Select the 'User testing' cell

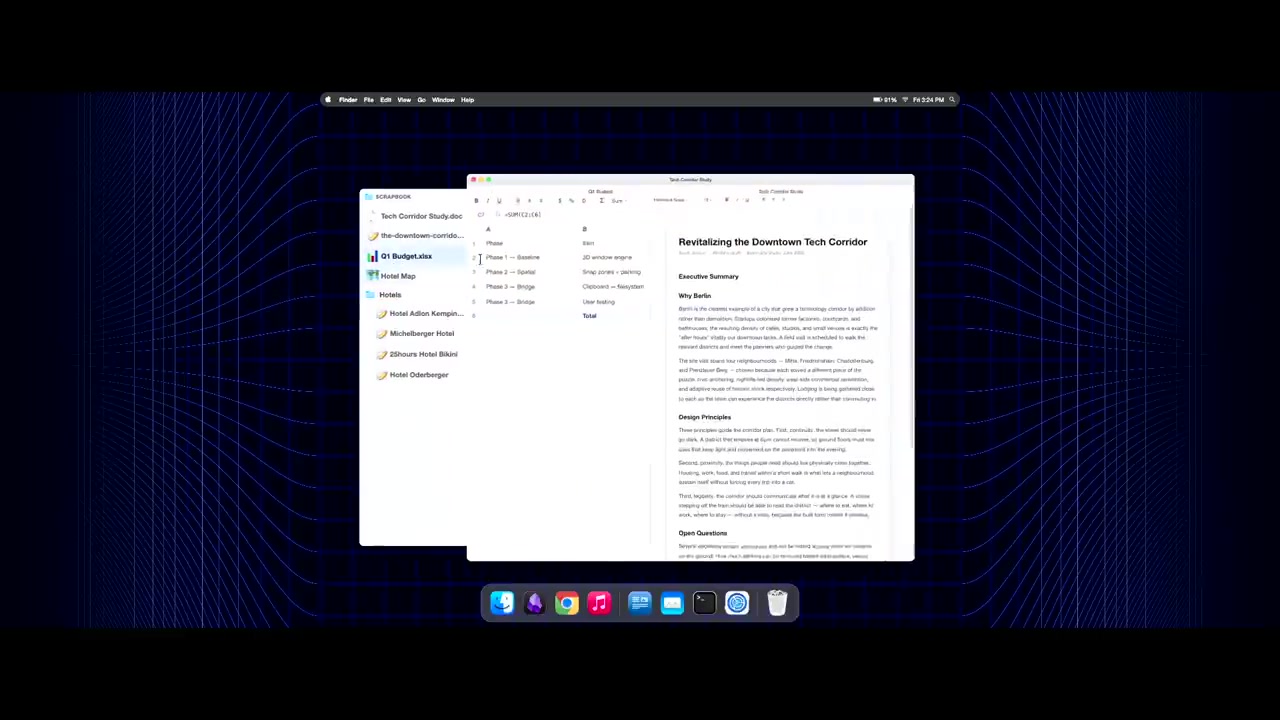[x=598, y=302]
